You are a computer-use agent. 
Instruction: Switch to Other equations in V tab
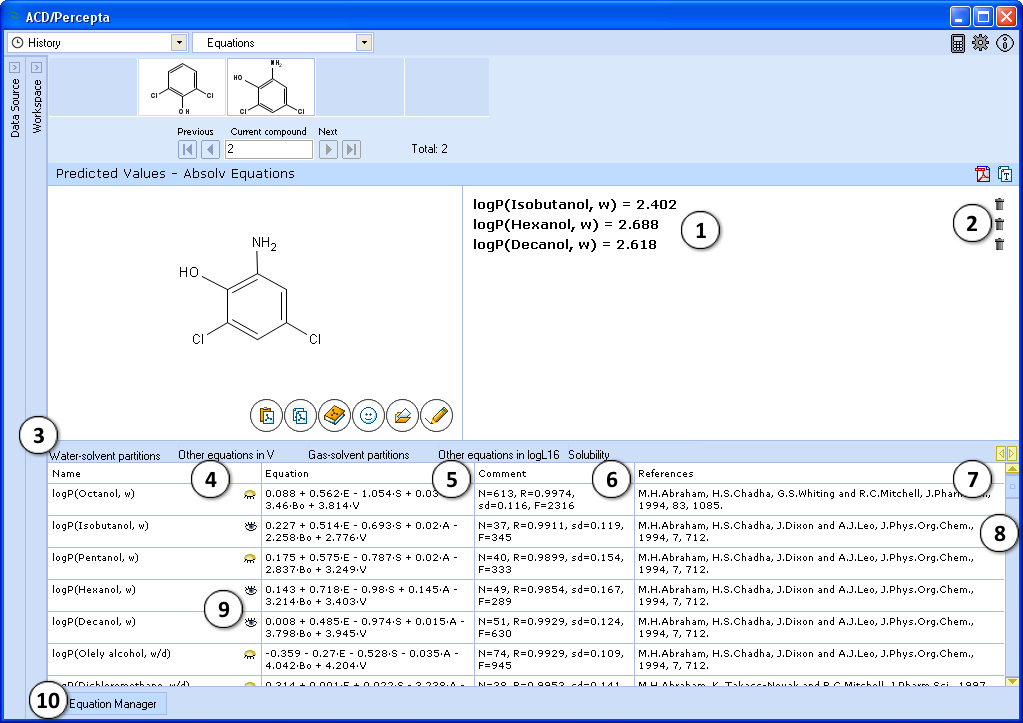click(x=226, y=455)
